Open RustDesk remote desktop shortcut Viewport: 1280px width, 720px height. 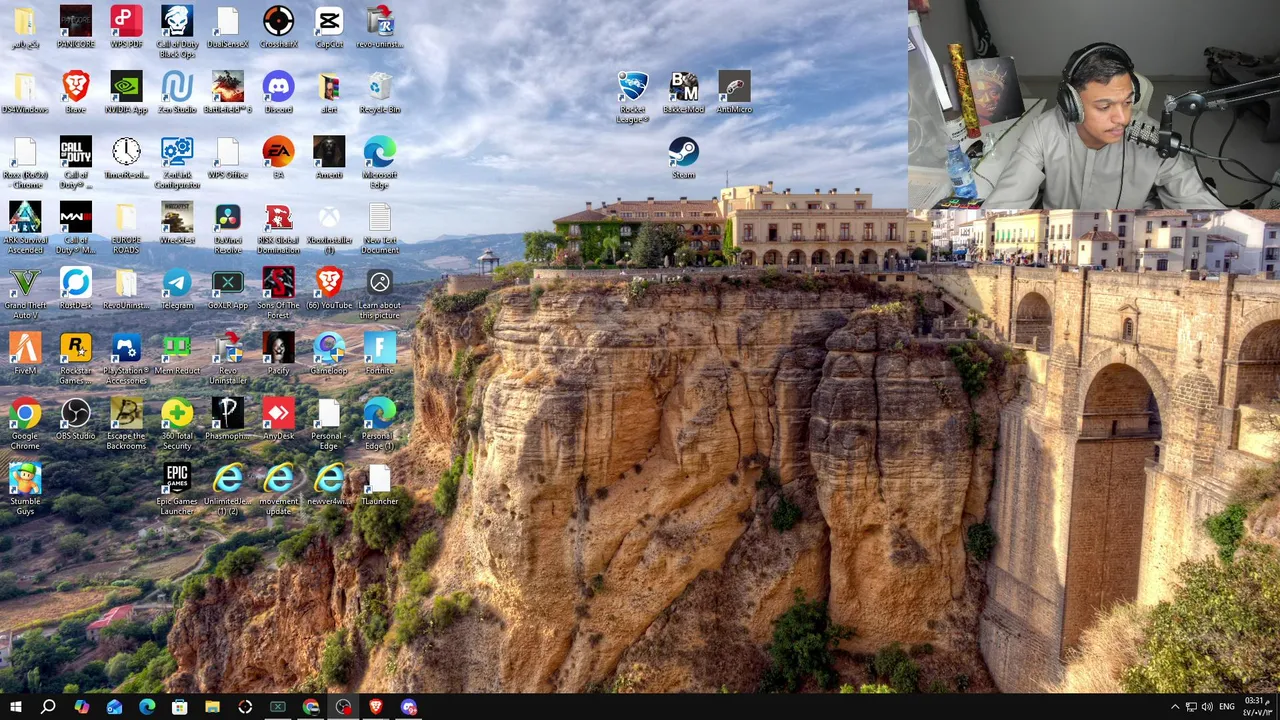point(75,287)
